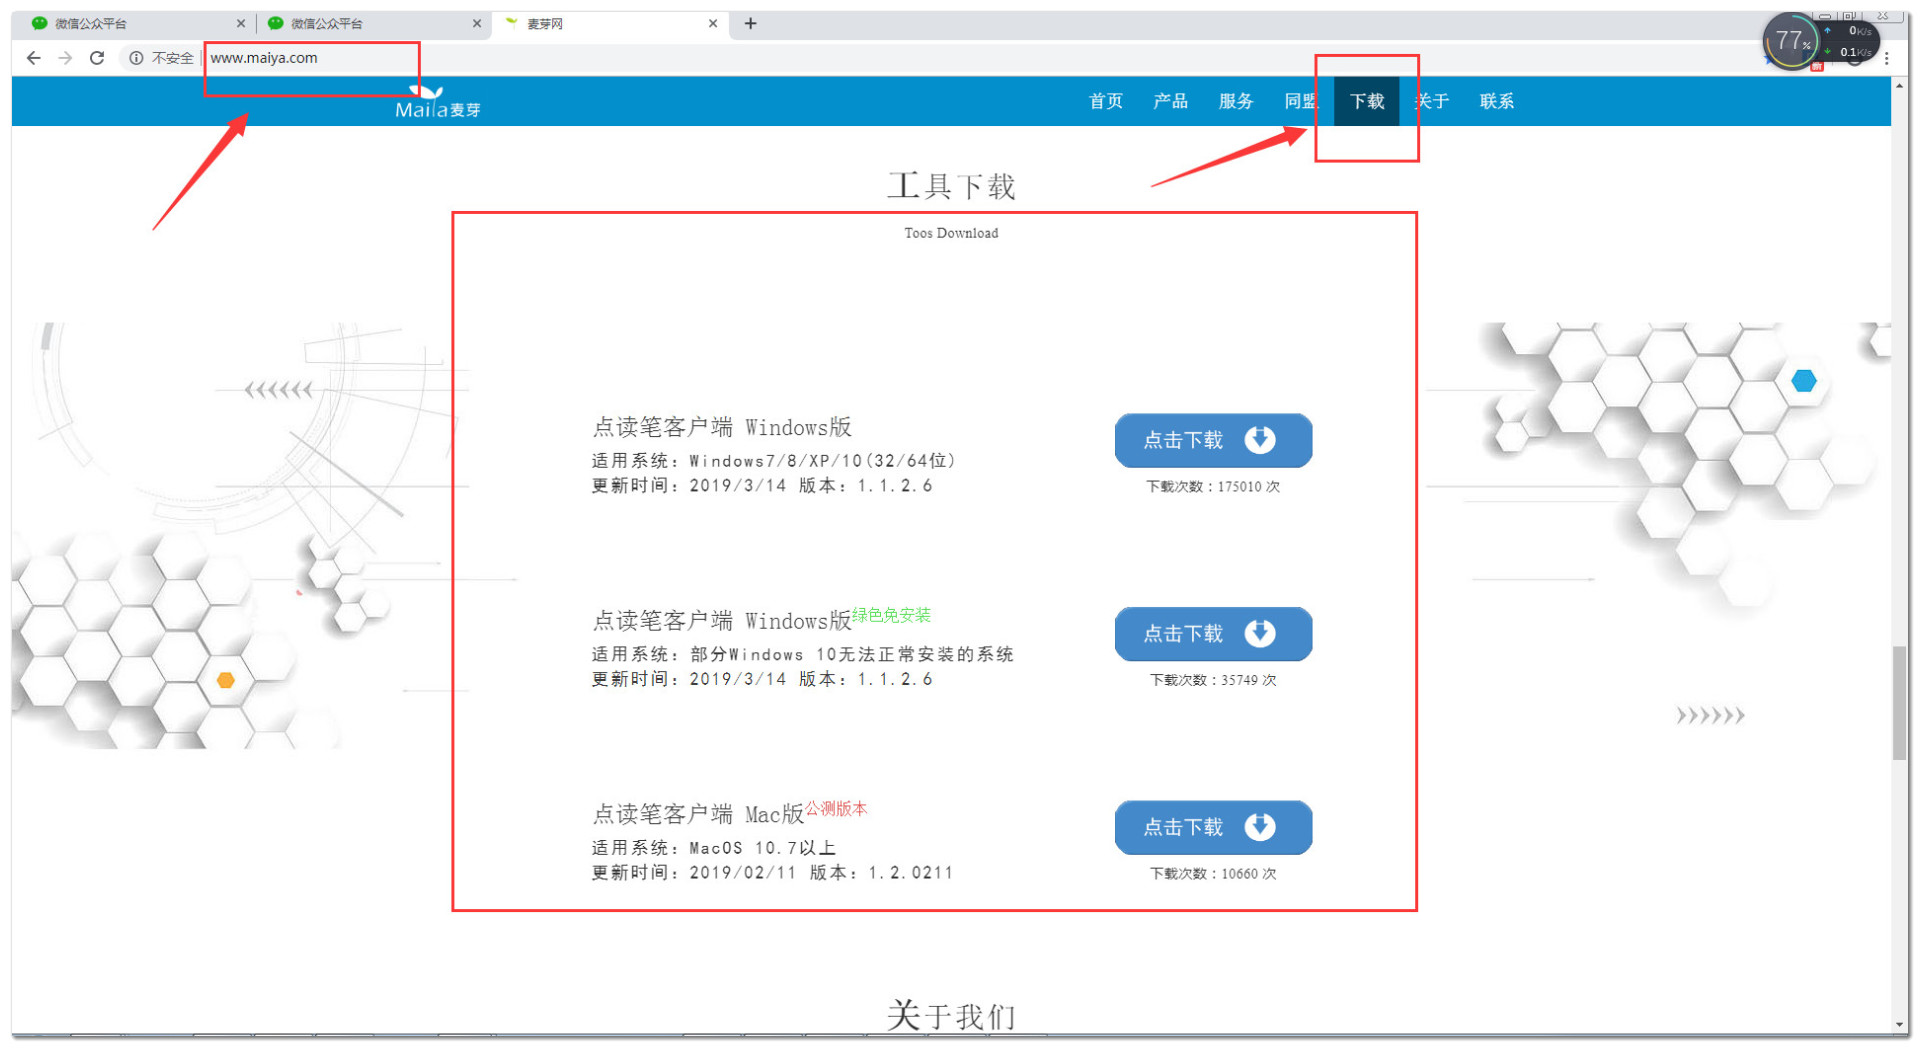Switch to the first 微信公众平台 tab
The height and width of the screenshot is (1048, 1920).
coord(130,23)
